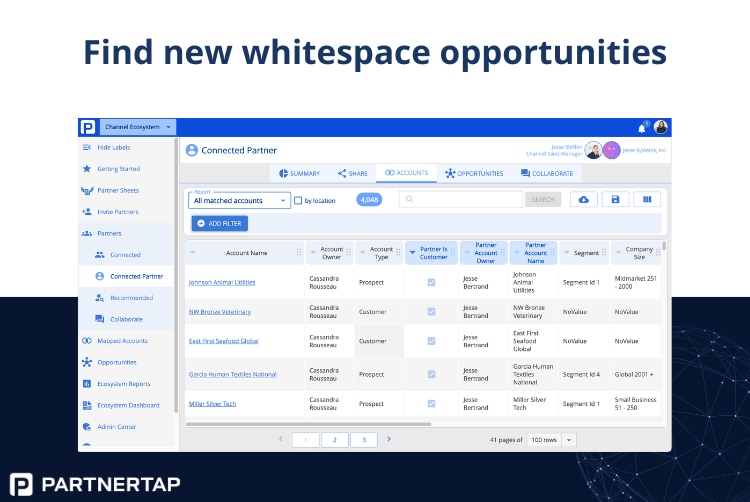
Task: Open the 100 rows per page dropdown
Action: pos(551,440)
